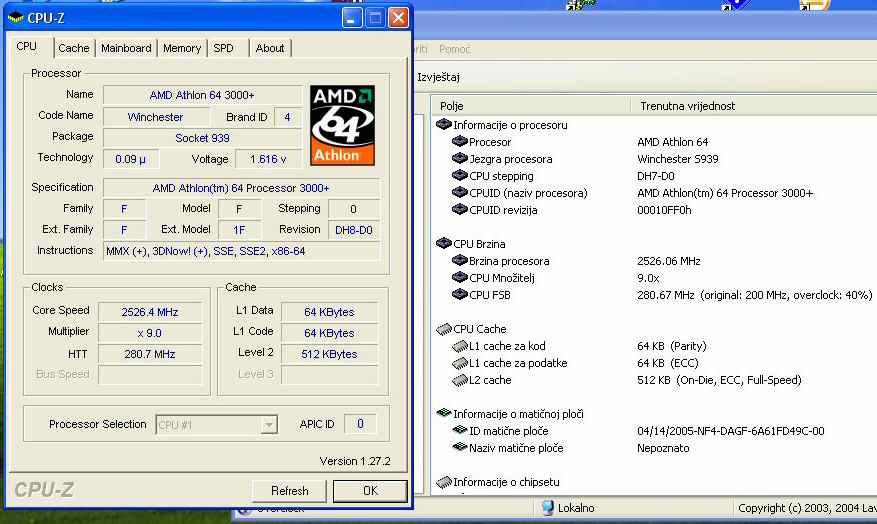The width and height of the screenshot is (877, 524).
Task: Click the CPU-Z title bar app icon
Action: tap(16, 18)
